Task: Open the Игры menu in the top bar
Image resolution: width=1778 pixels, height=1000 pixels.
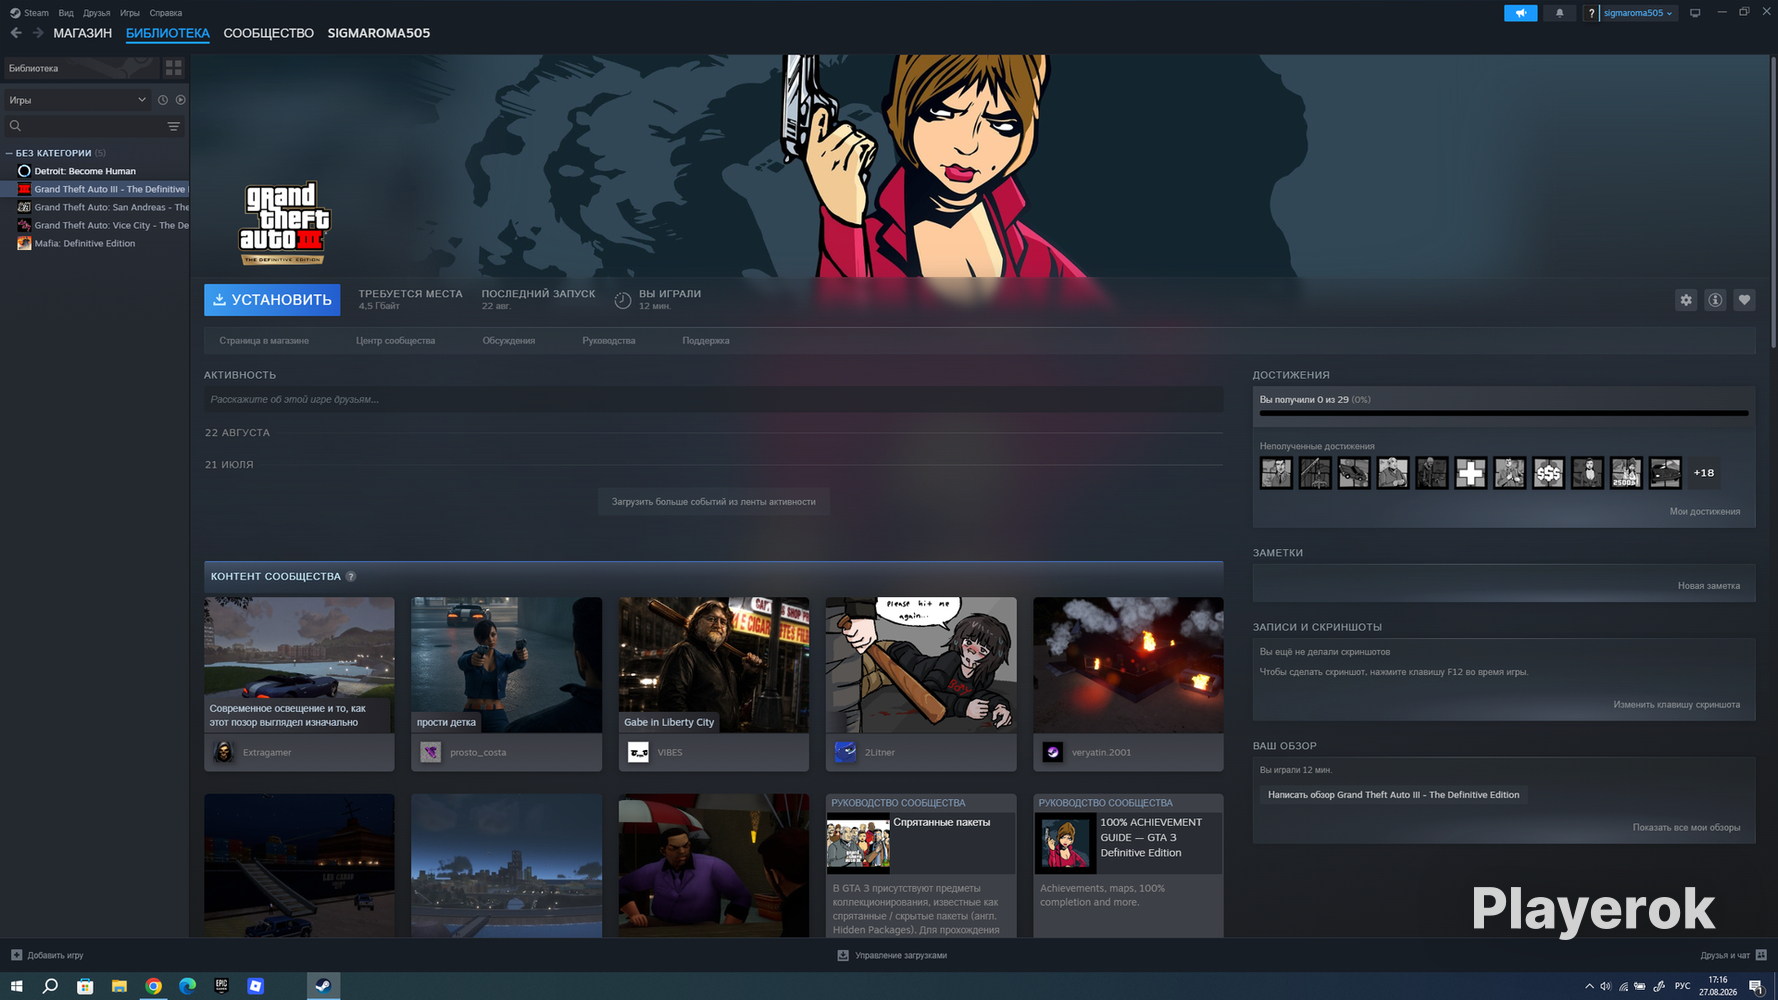Action: click(x=130, y=13)
